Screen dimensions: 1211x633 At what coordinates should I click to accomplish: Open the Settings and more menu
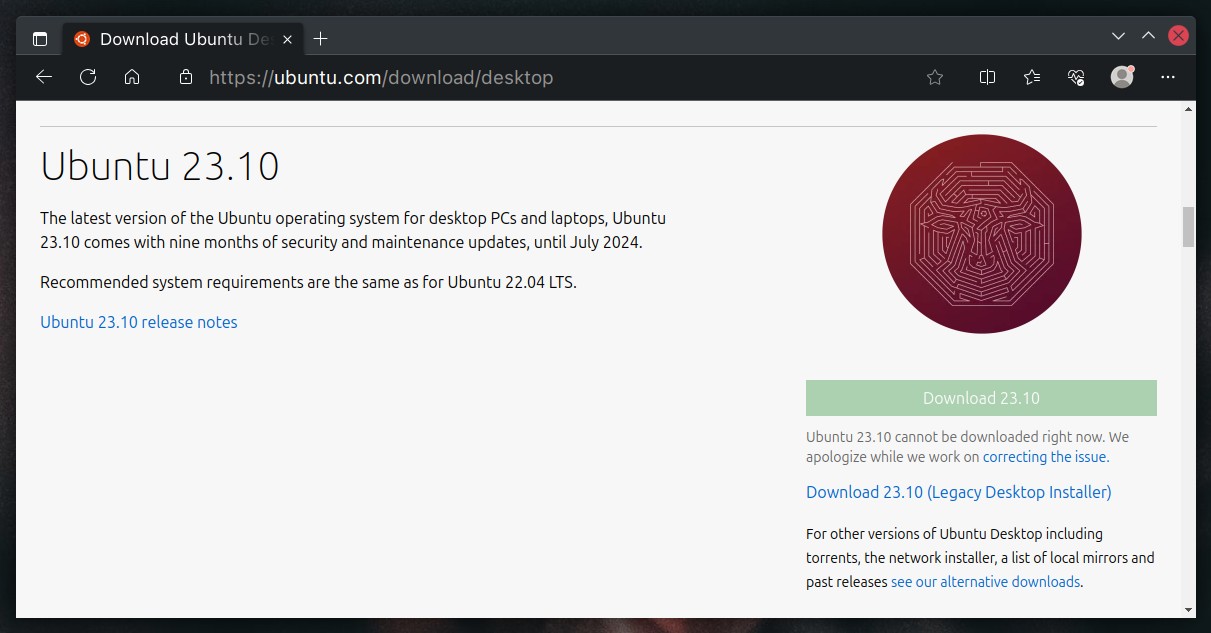1168,77
